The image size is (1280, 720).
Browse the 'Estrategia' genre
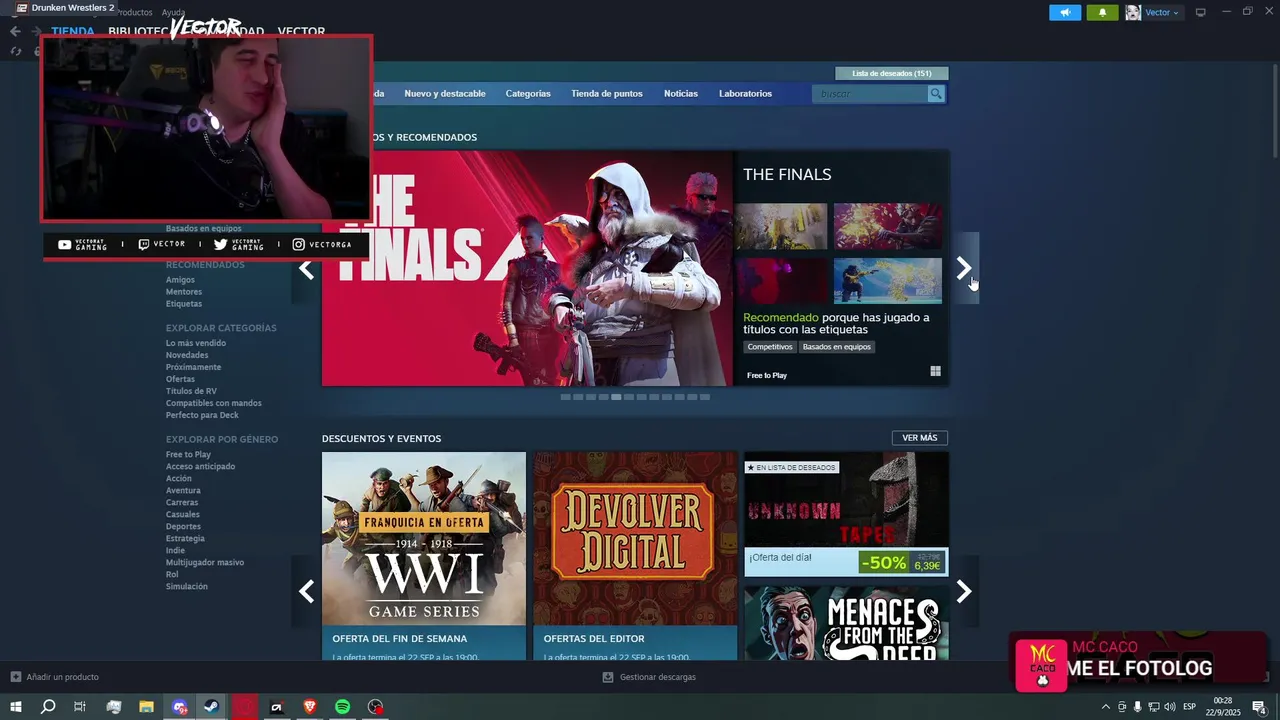[x=185, y=539]
